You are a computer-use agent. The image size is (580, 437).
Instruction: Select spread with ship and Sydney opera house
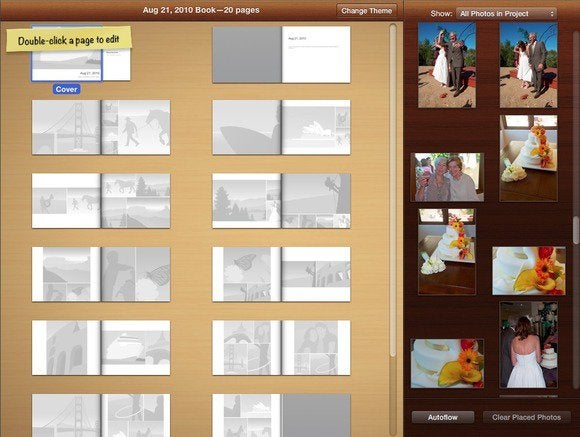tap(281, 127)
